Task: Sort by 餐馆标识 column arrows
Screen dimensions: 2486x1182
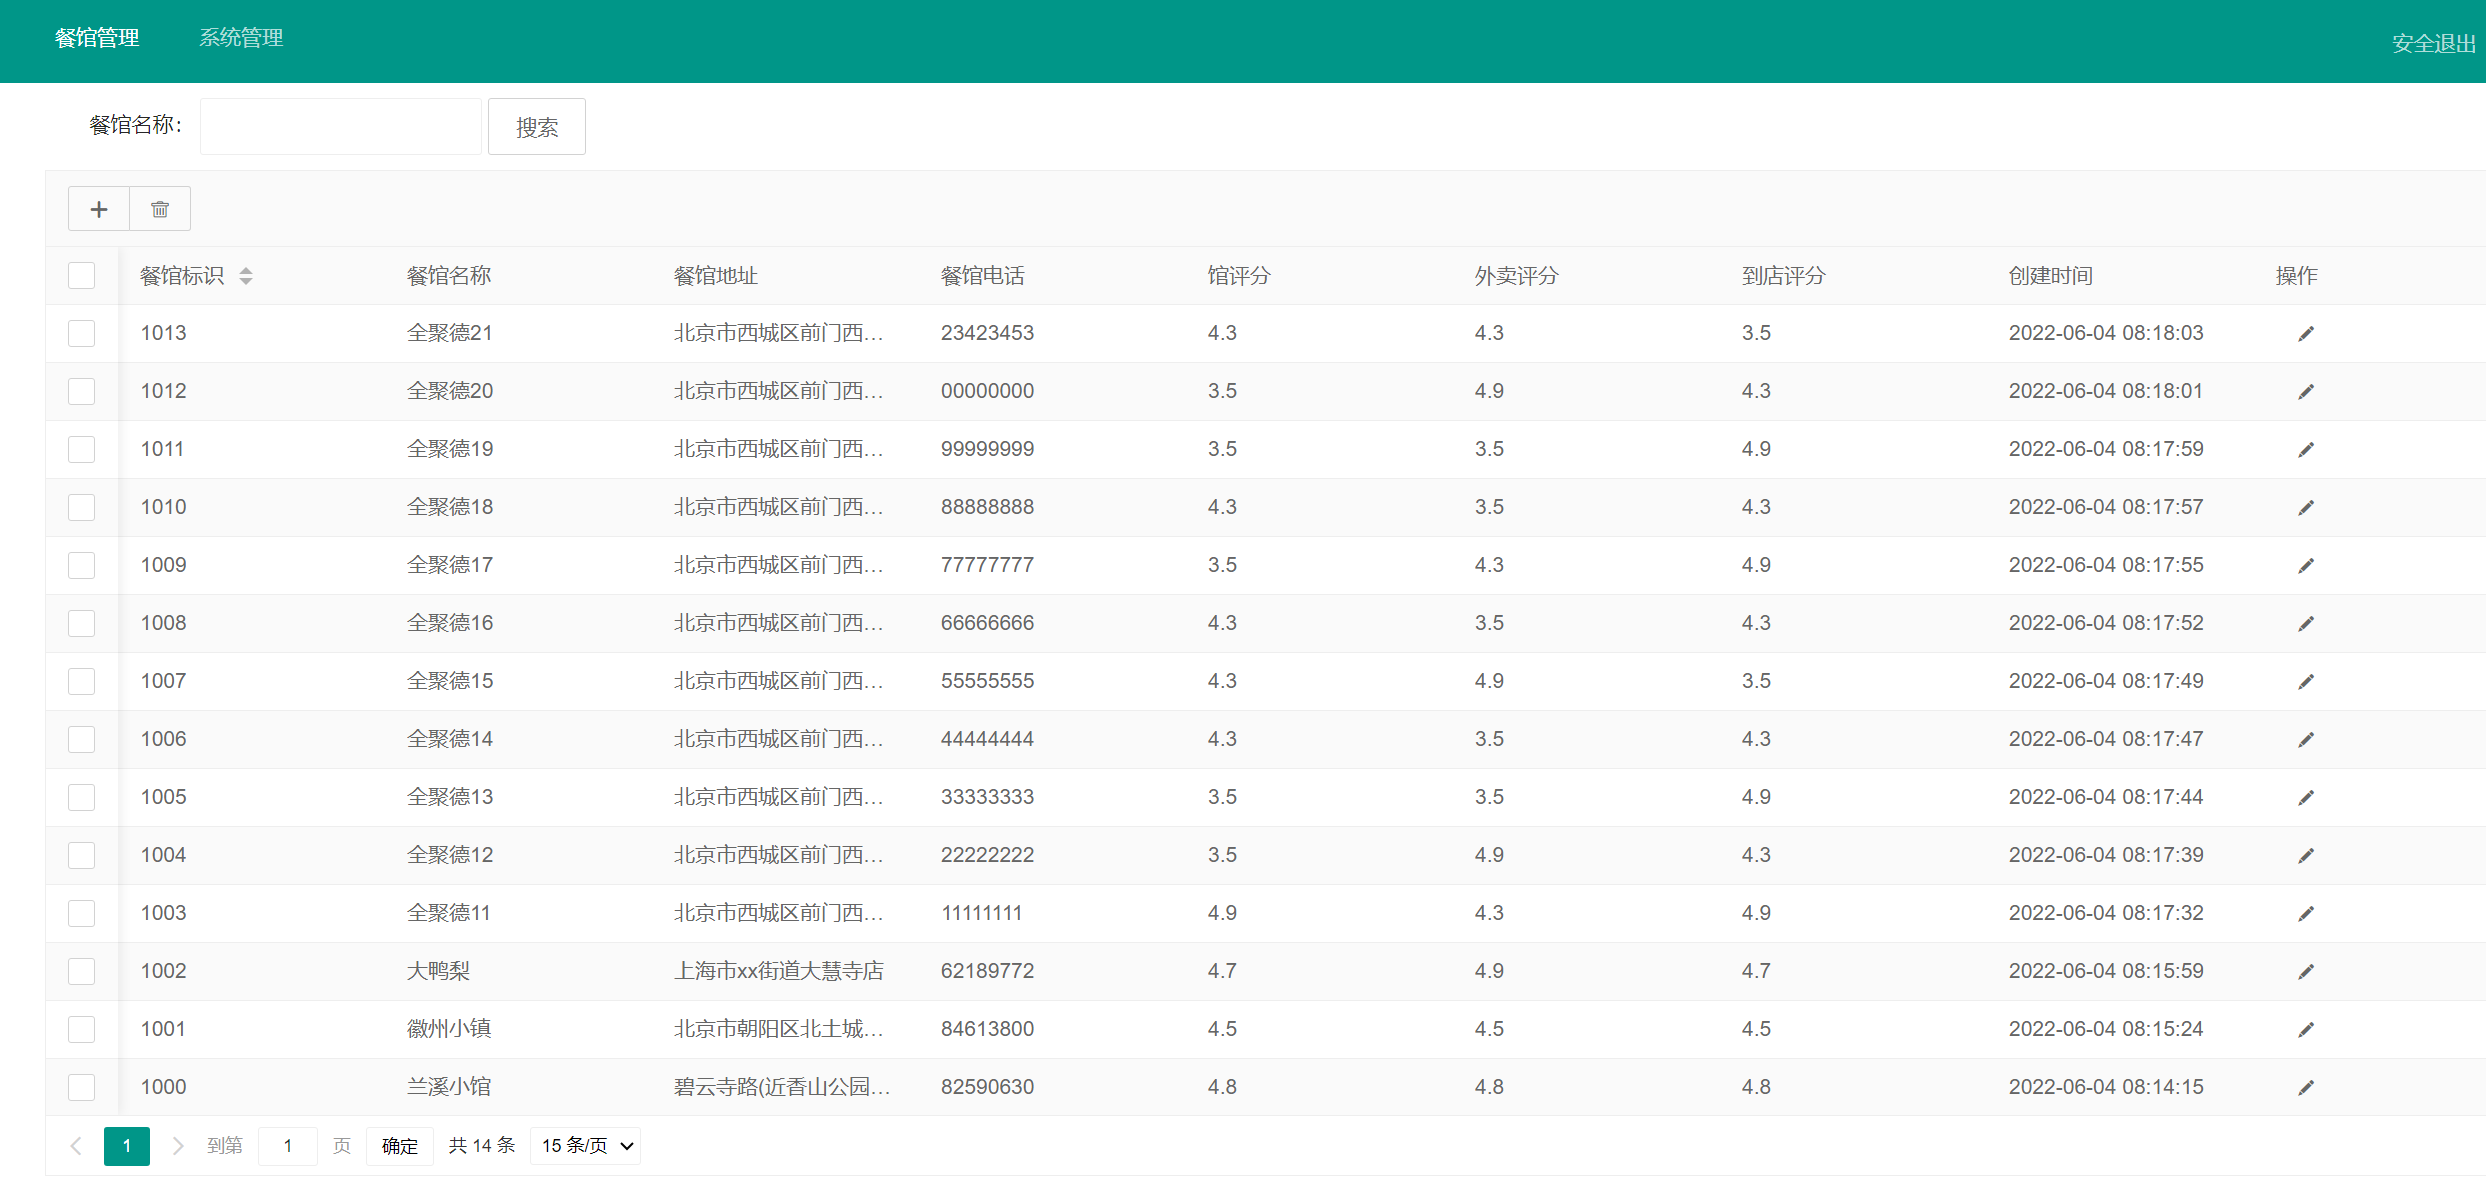Action: click(246, 276)
